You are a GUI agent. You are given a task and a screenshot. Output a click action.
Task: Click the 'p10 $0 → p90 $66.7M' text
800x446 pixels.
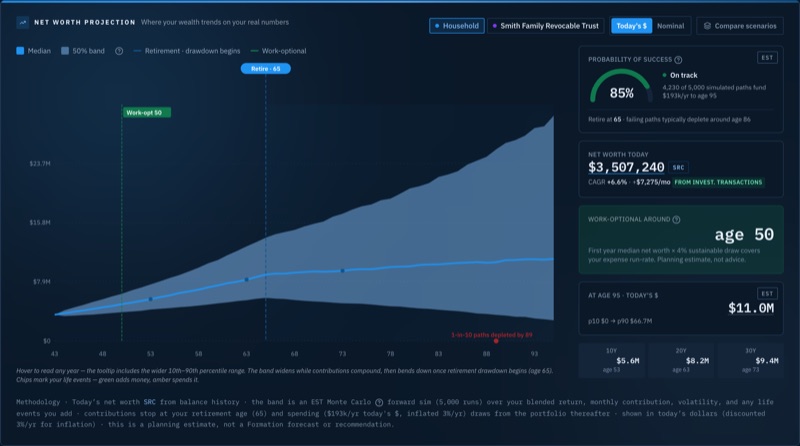tap(620, 321)
